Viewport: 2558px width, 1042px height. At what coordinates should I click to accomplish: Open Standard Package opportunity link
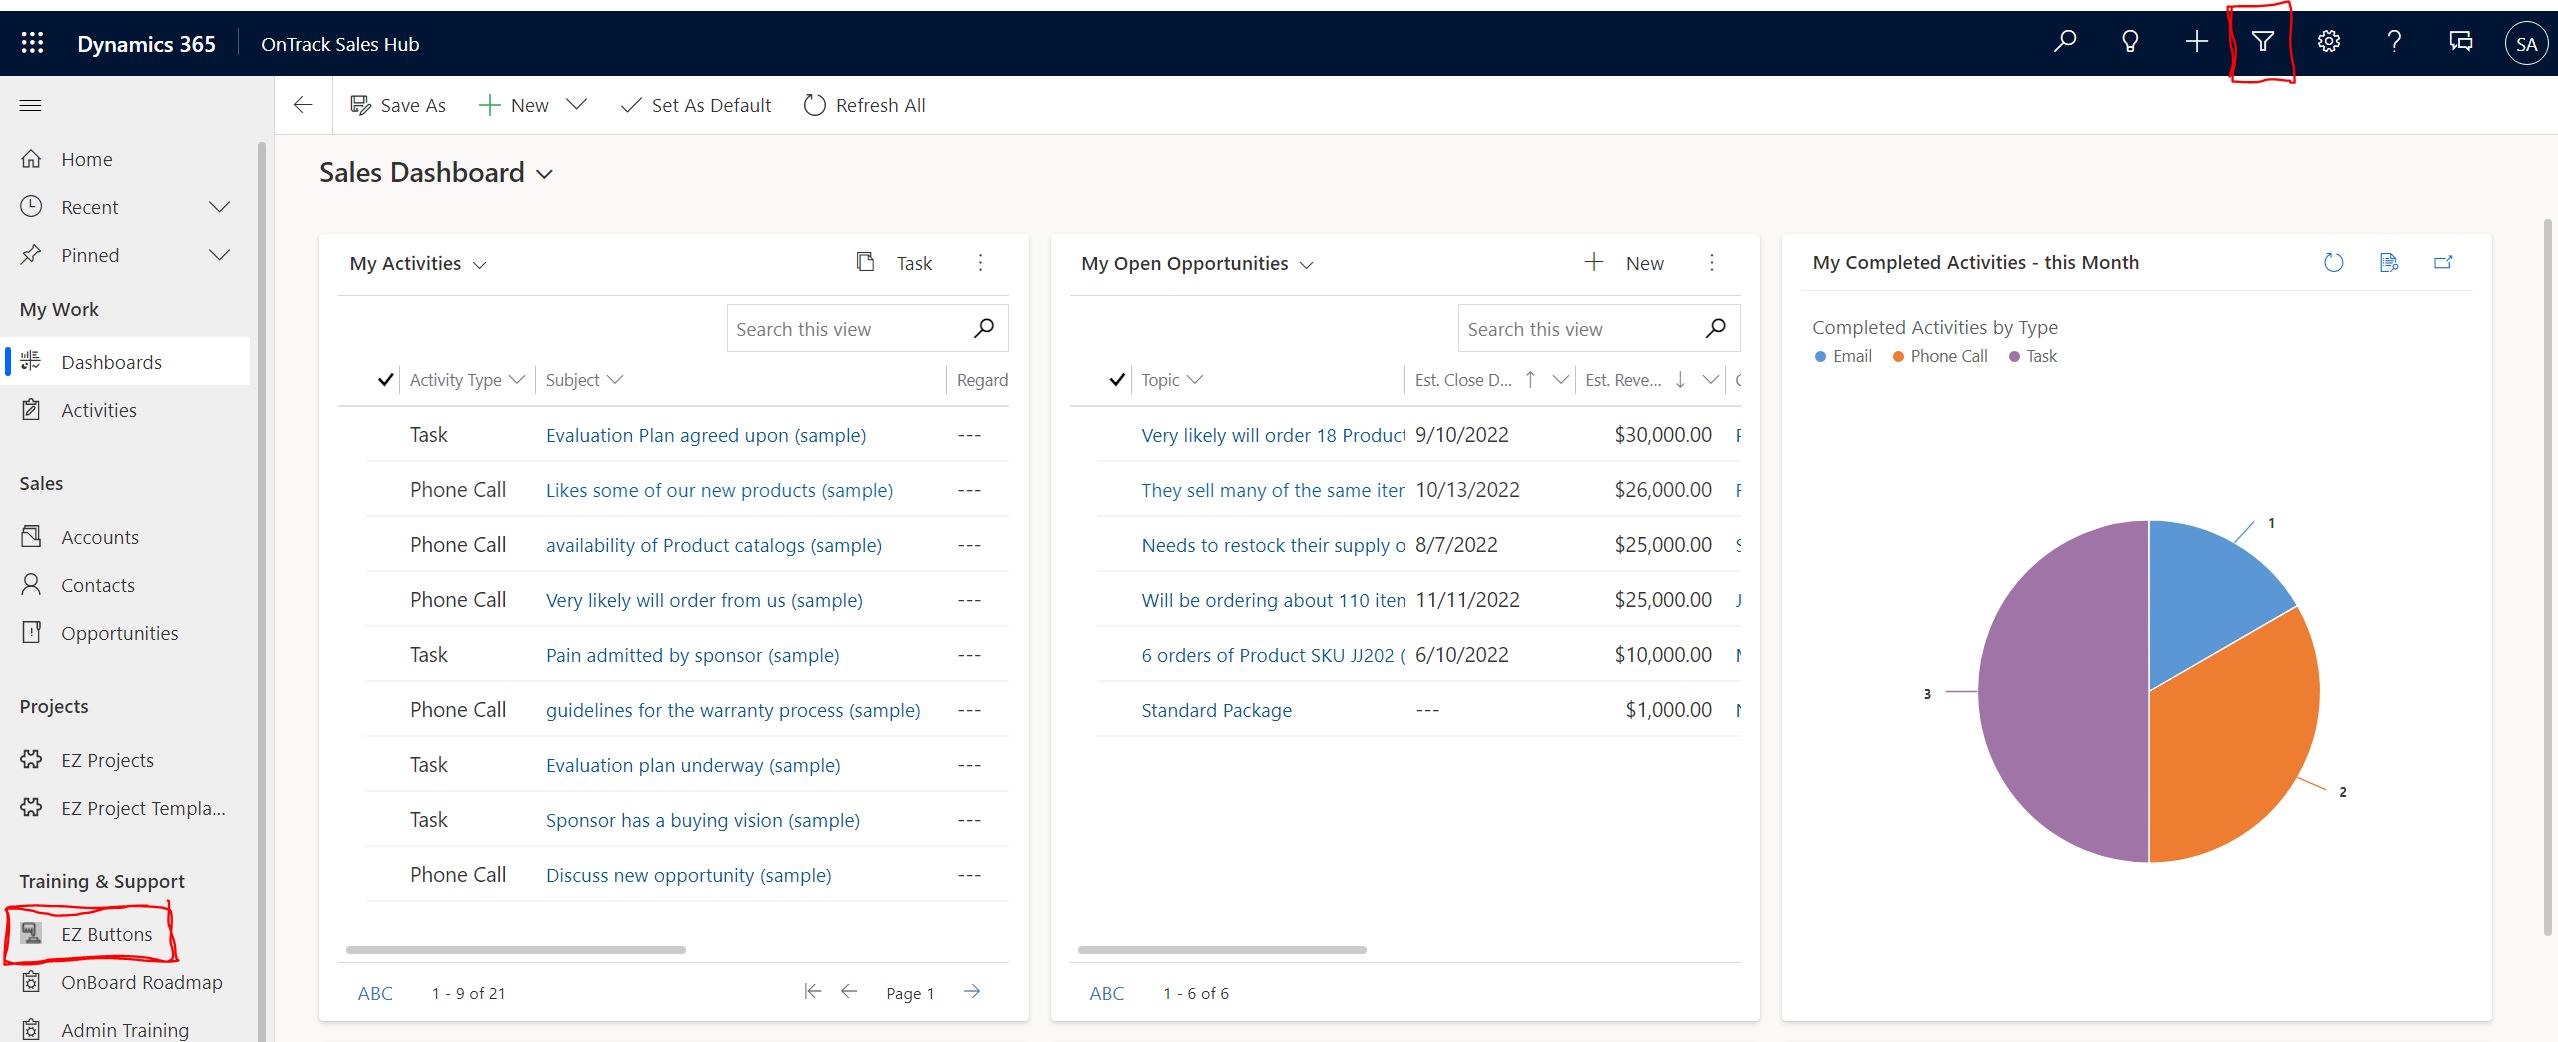pyautogui.click(x=1216, y=710)
